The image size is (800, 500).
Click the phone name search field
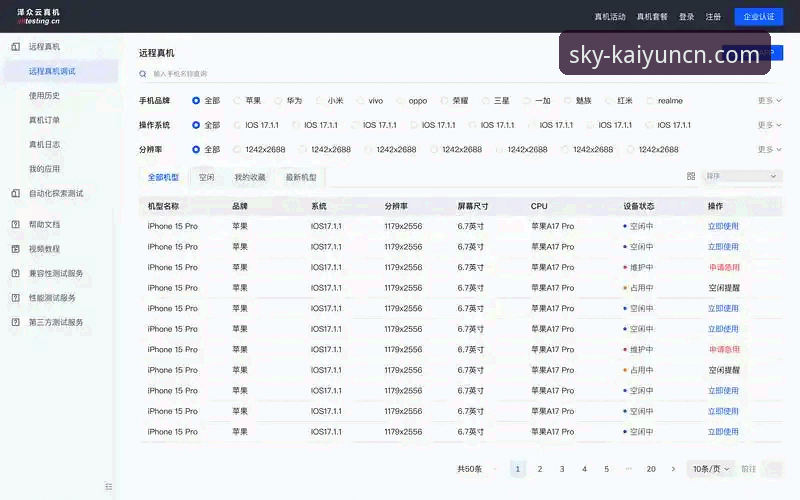click(459, 74)
